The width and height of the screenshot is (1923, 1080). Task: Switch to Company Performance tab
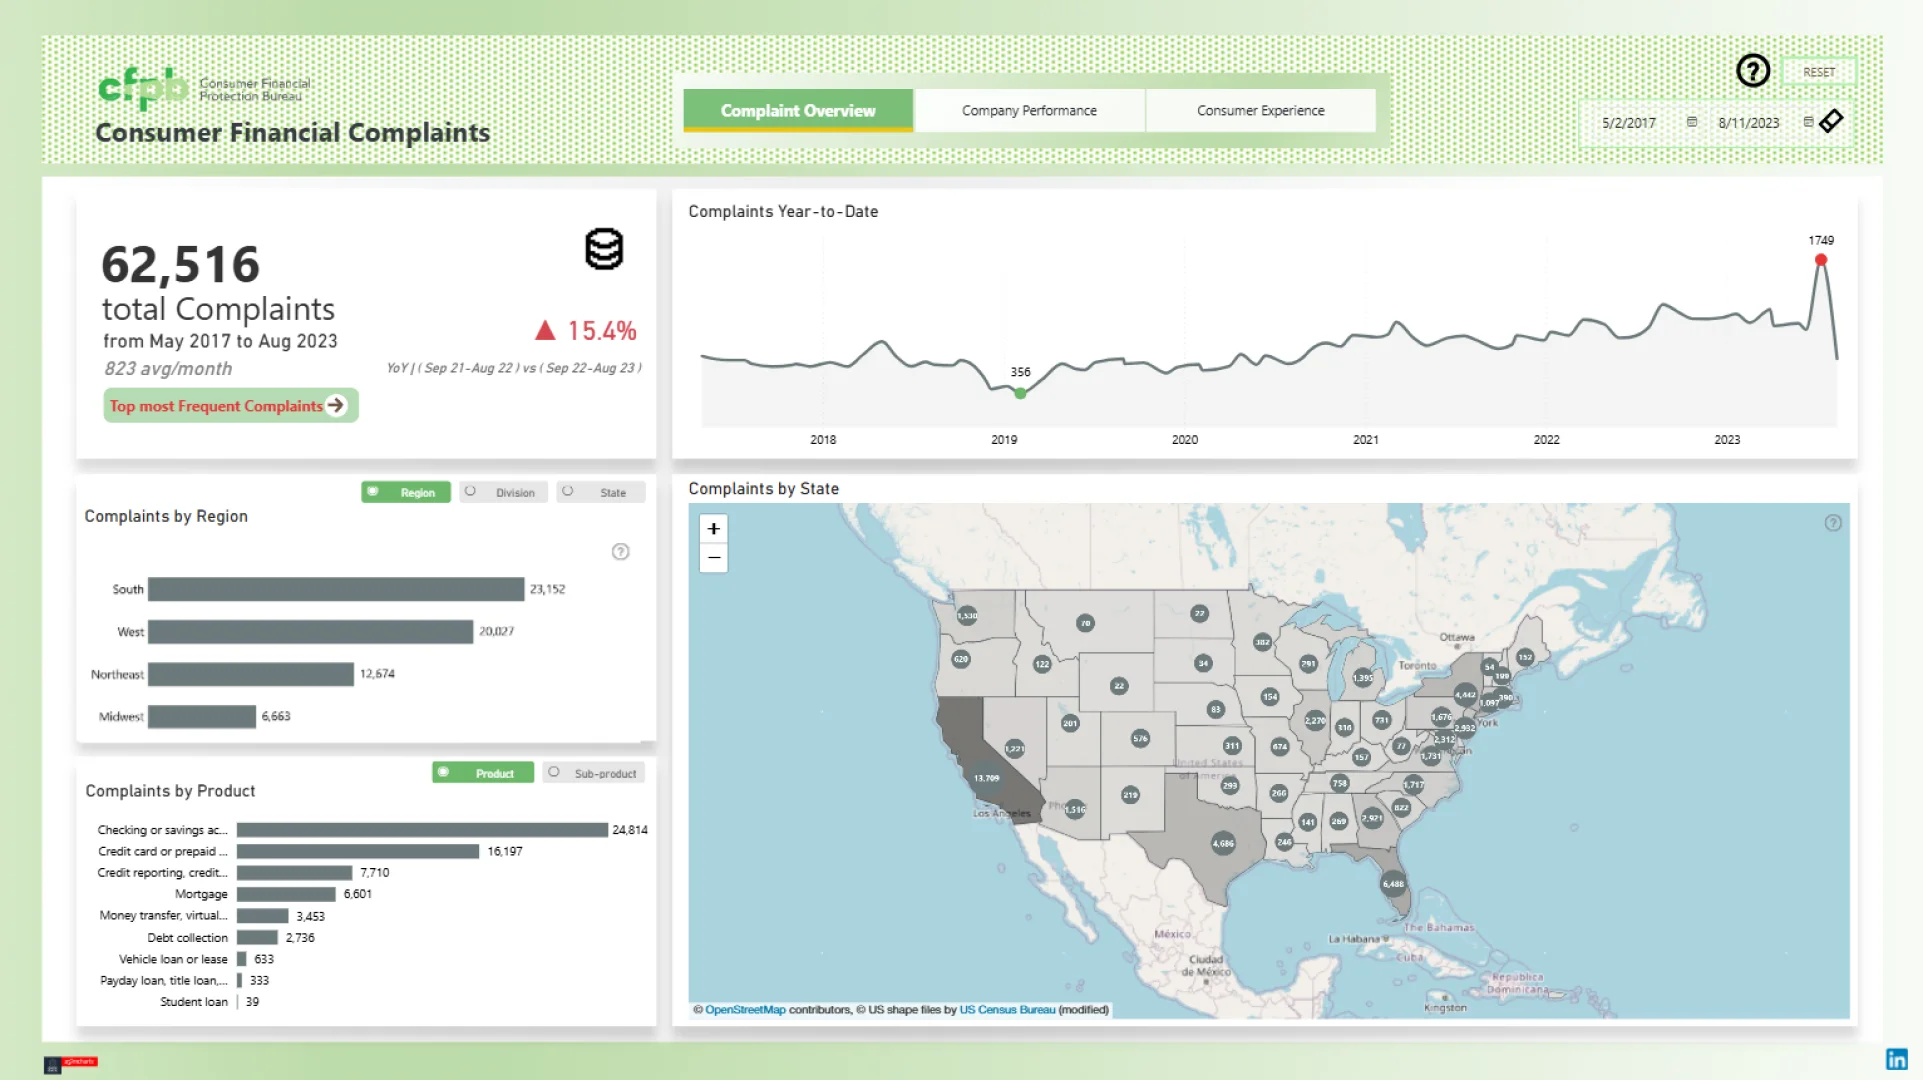1029,111
